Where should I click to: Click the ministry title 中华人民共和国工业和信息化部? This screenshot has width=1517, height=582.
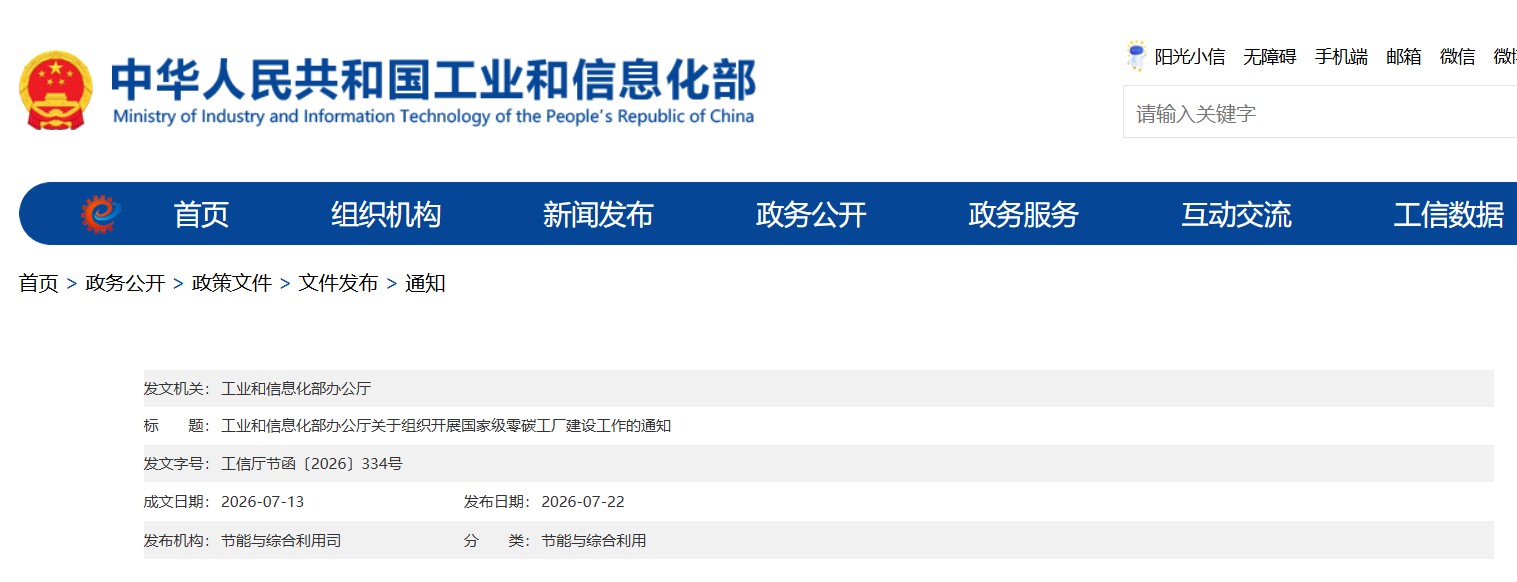[433, 80]
